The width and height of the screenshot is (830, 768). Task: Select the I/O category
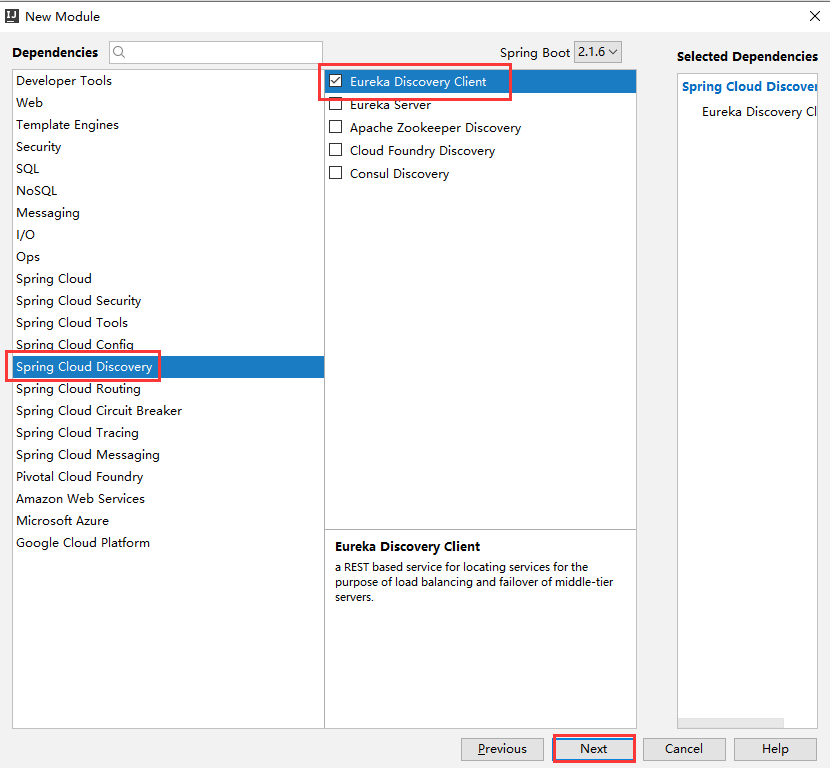(168, 234)
